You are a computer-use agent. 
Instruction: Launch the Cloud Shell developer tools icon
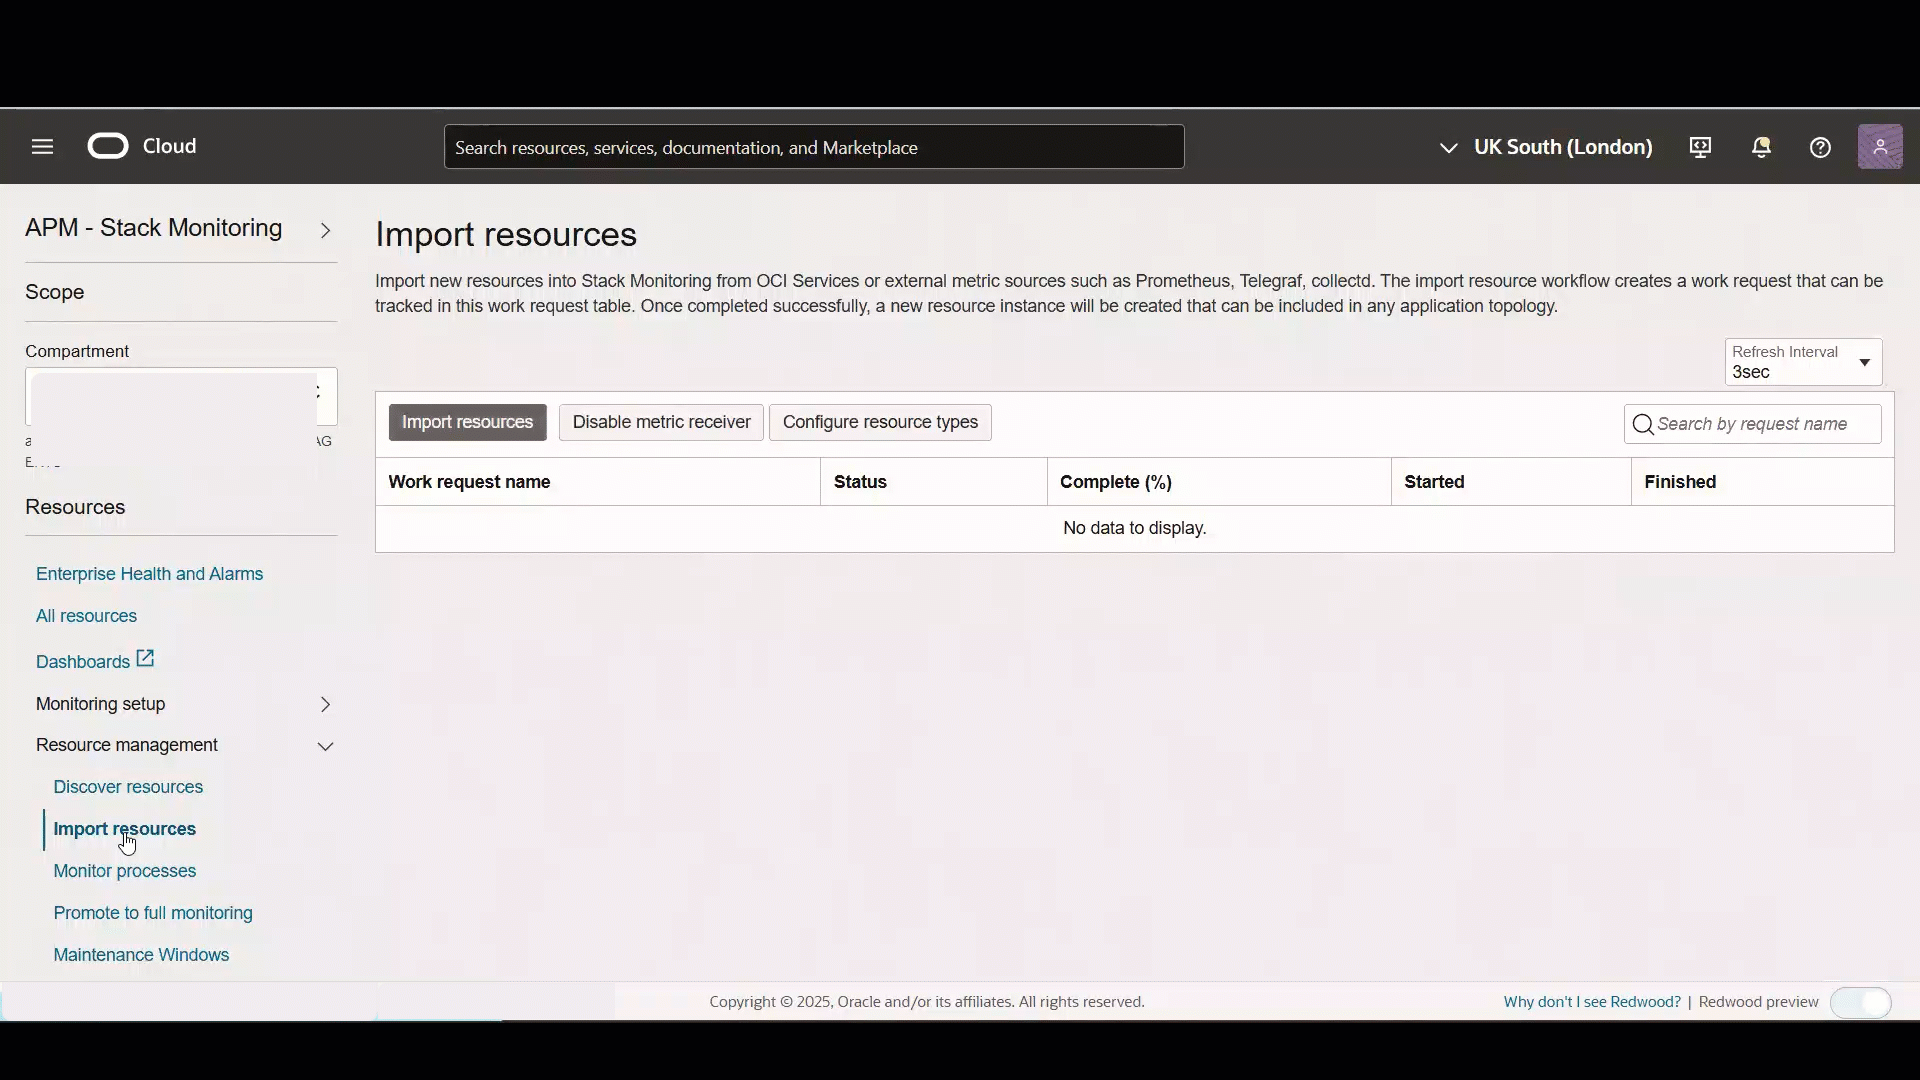[x=1700, y=146]
